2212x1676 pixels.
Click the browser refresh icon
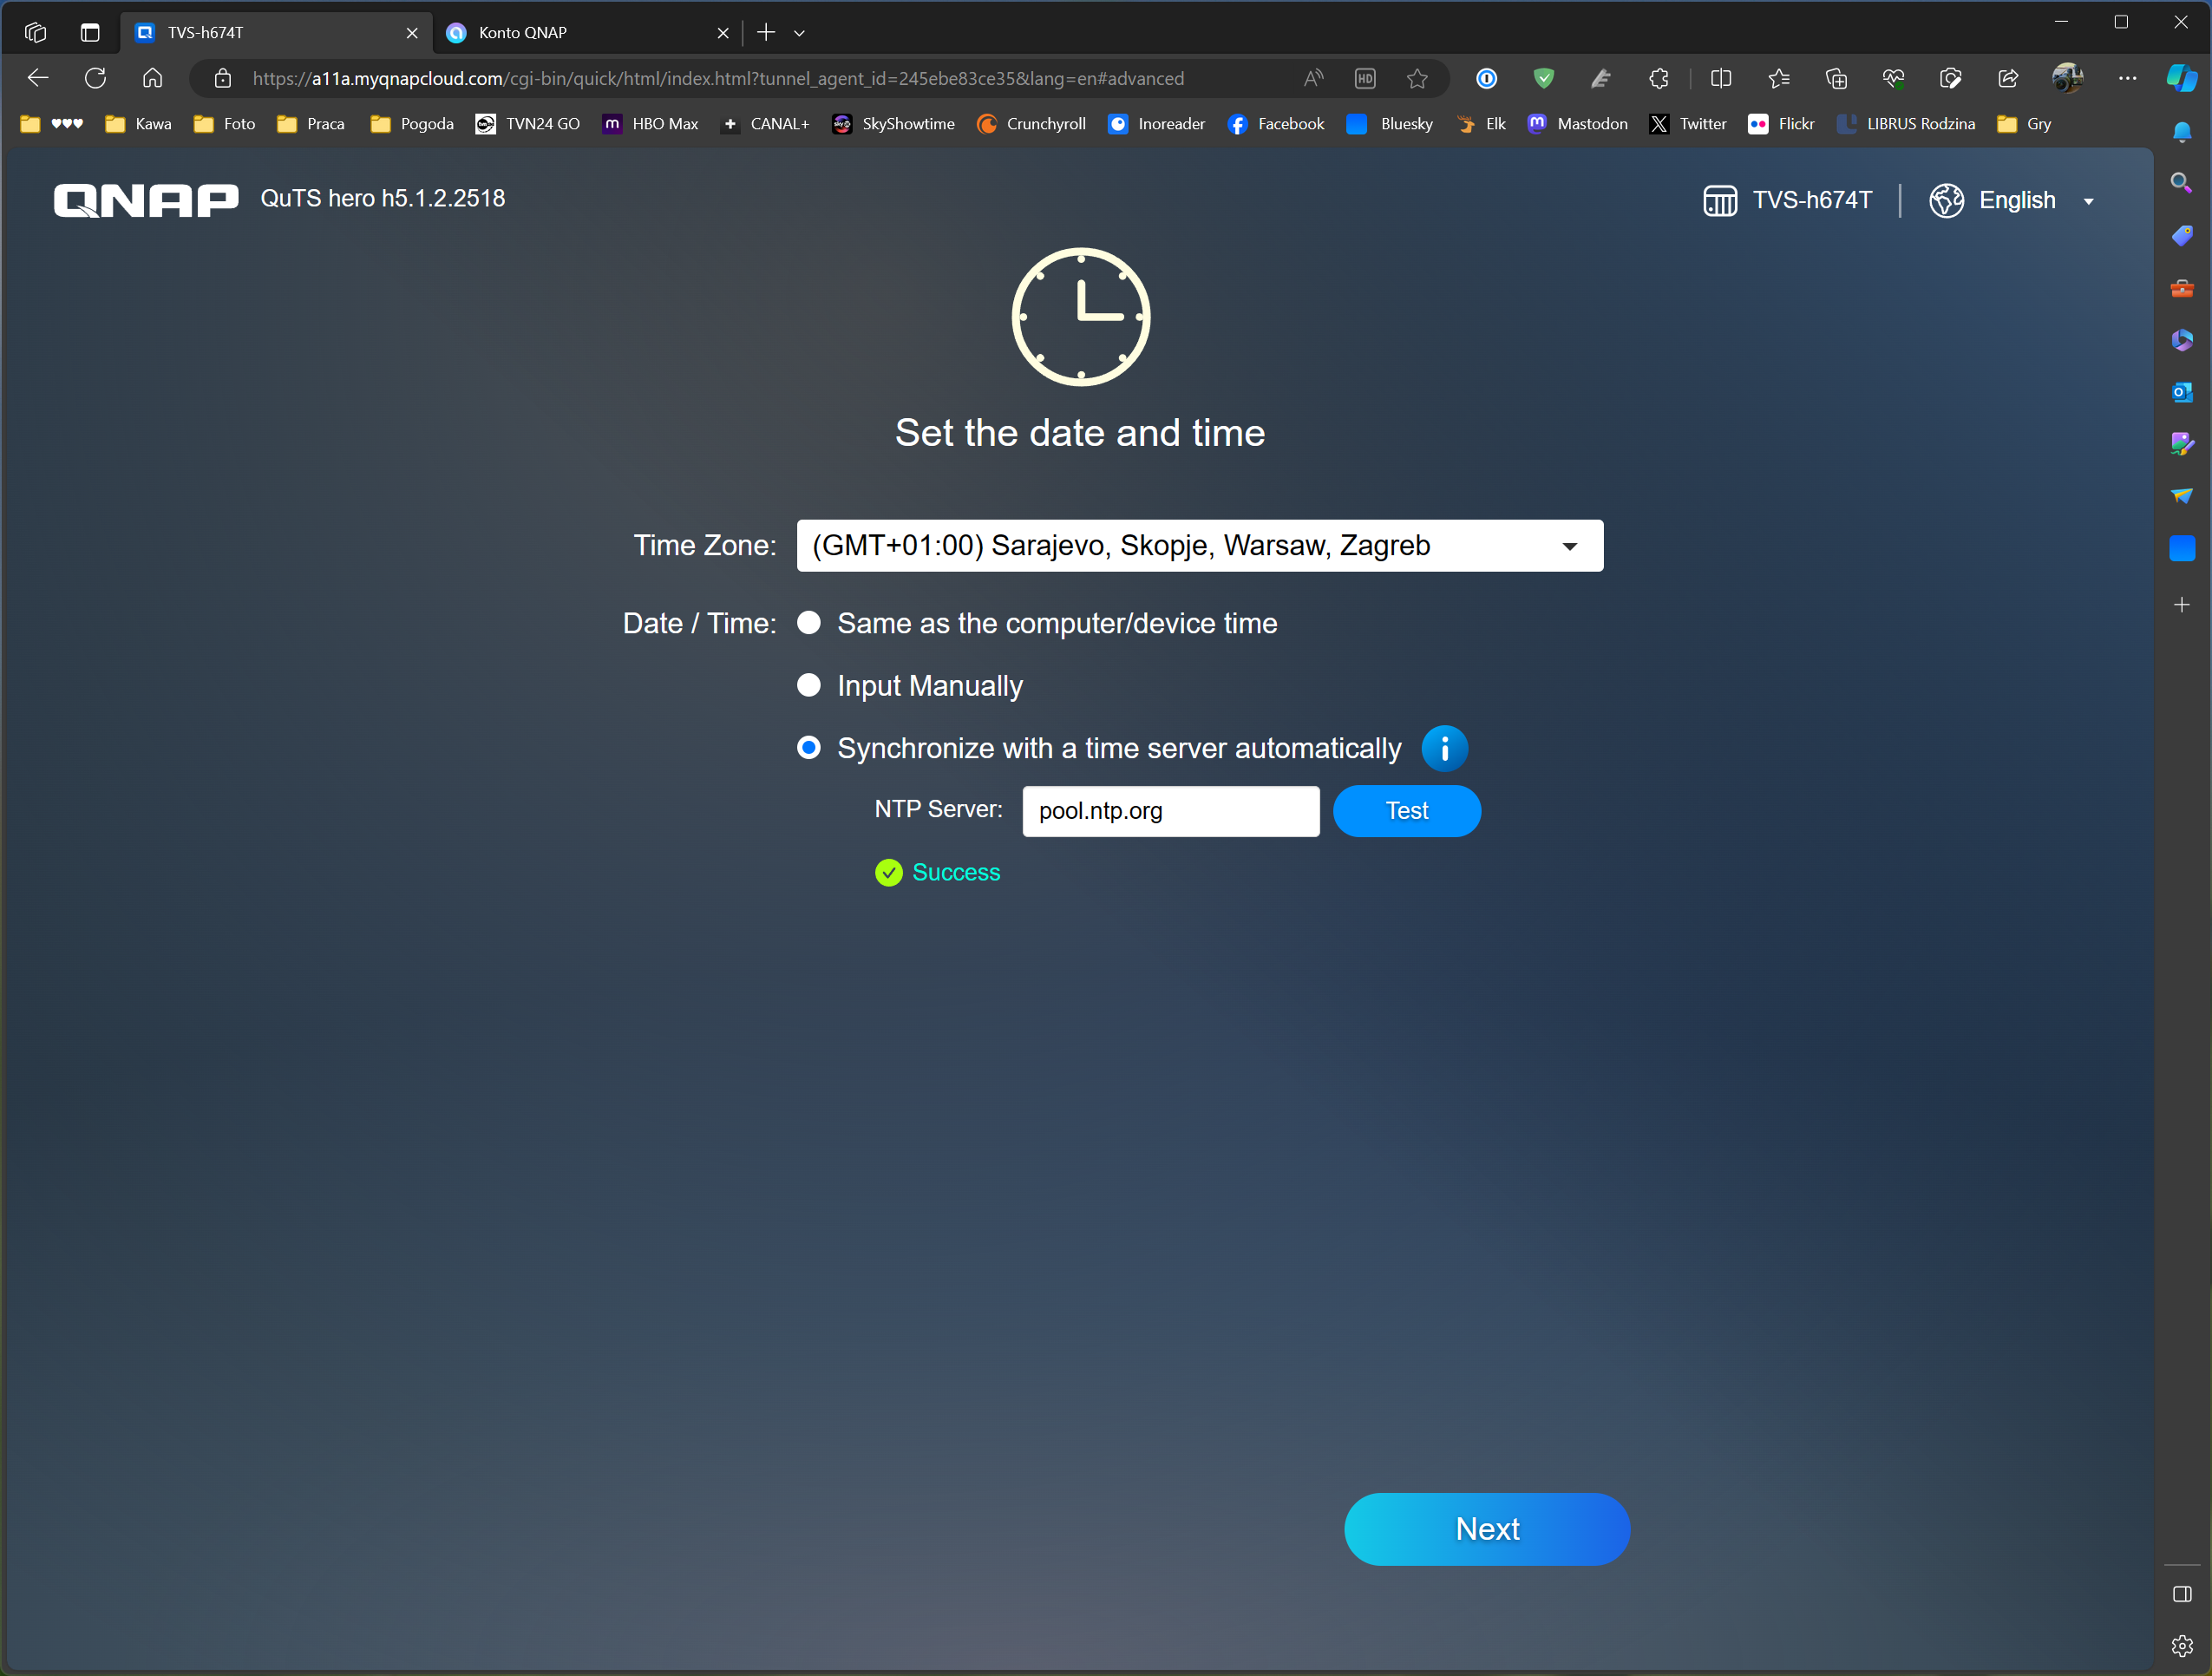tap(95, 78)
